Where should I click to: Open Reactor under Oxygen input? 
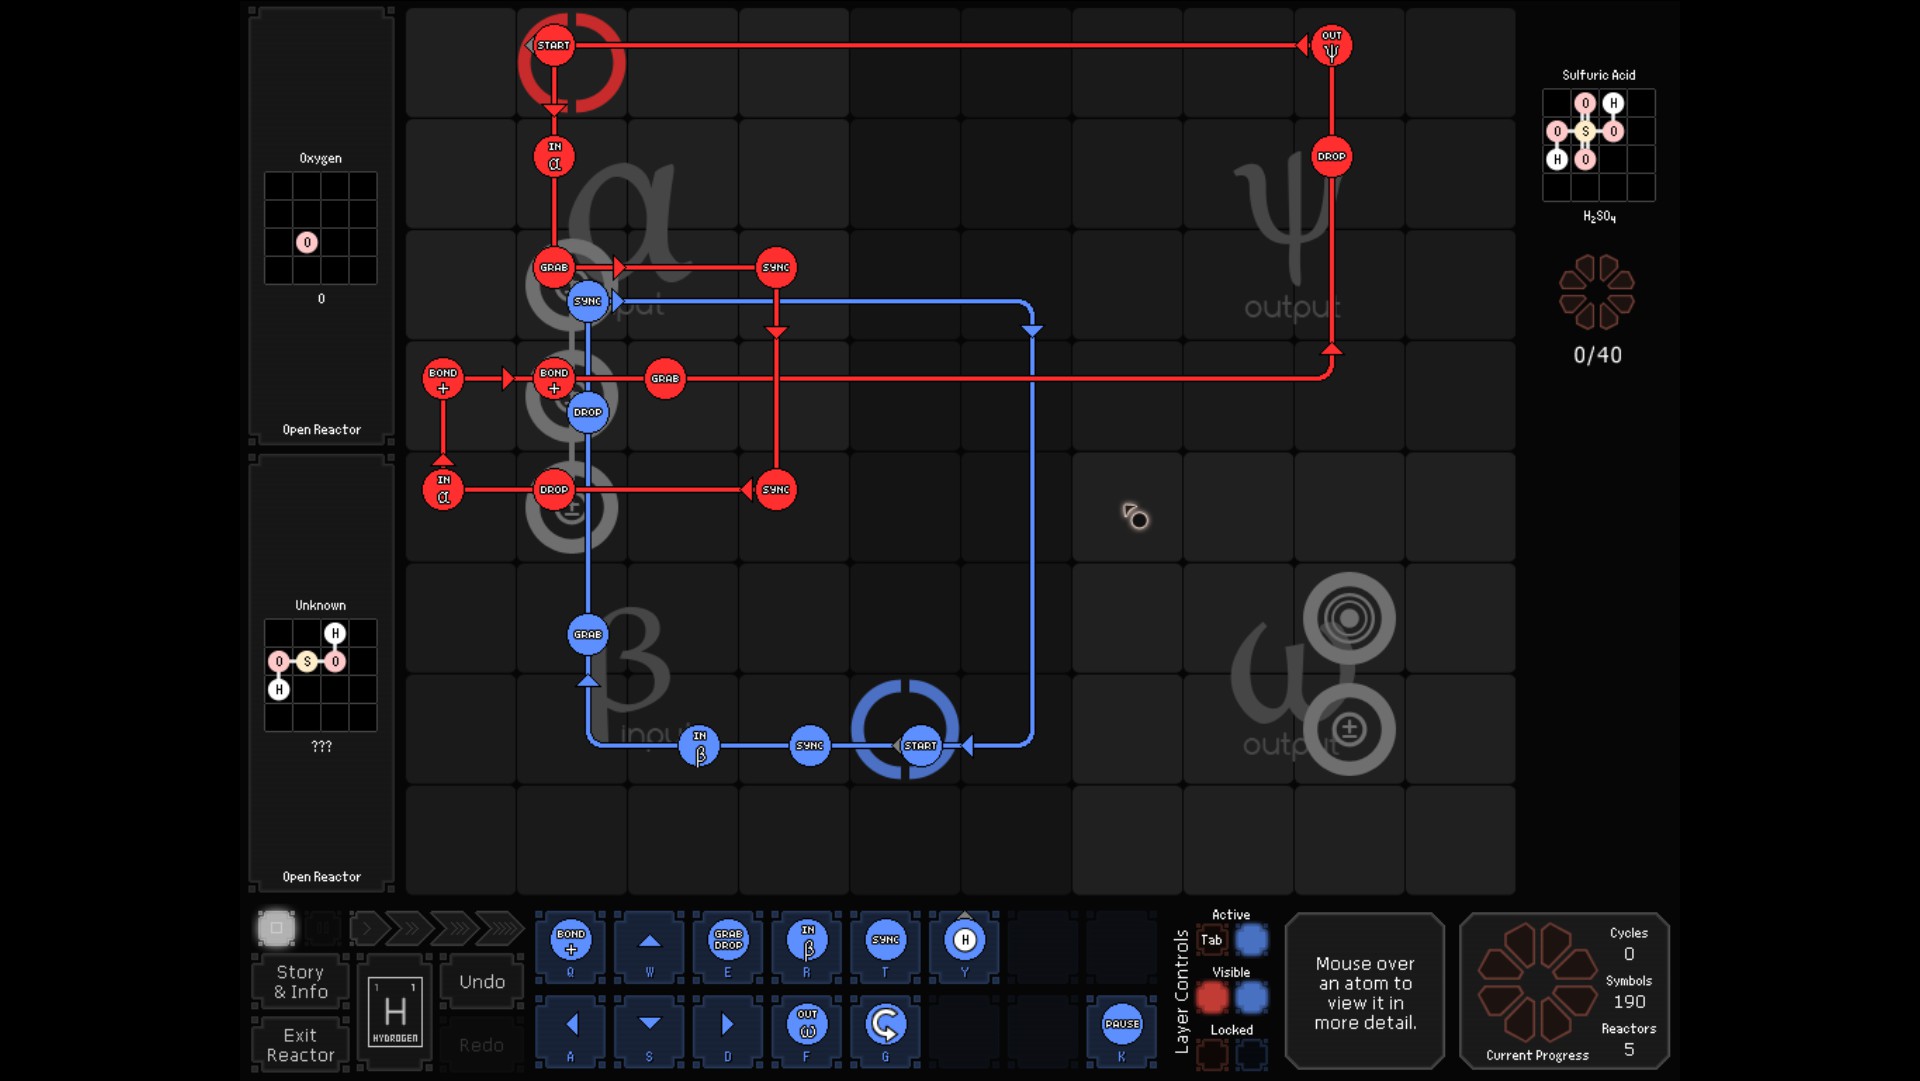click(321, 430)
